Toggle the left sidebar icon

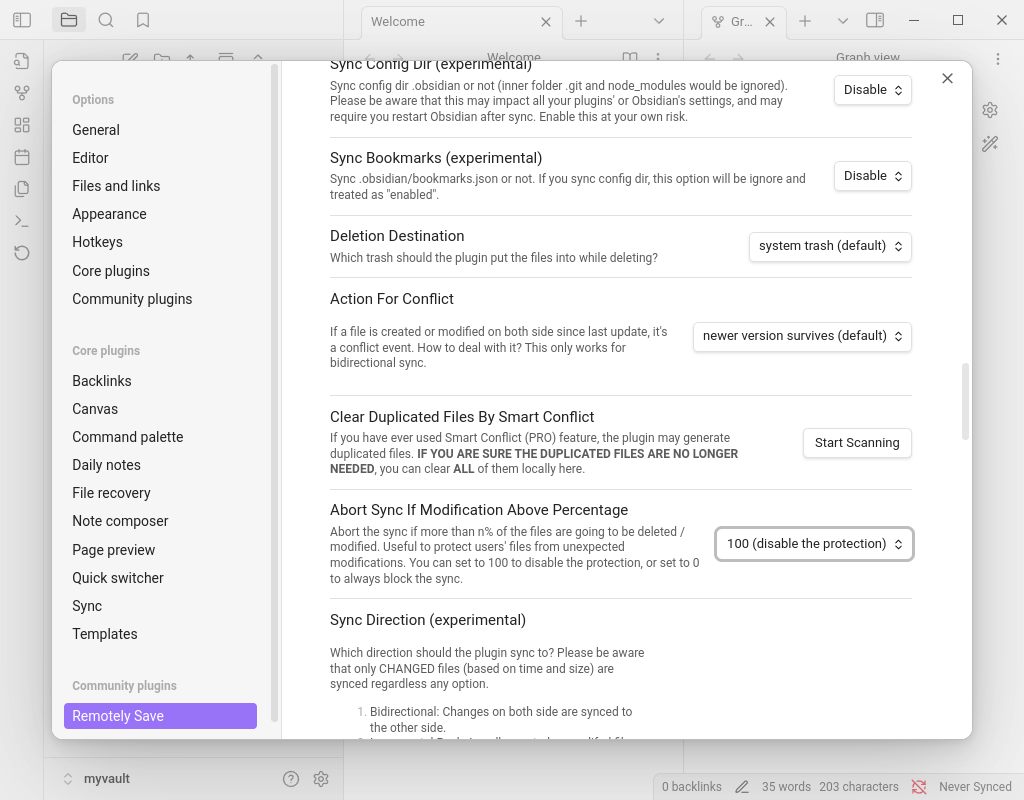click(x=22, y=20)
